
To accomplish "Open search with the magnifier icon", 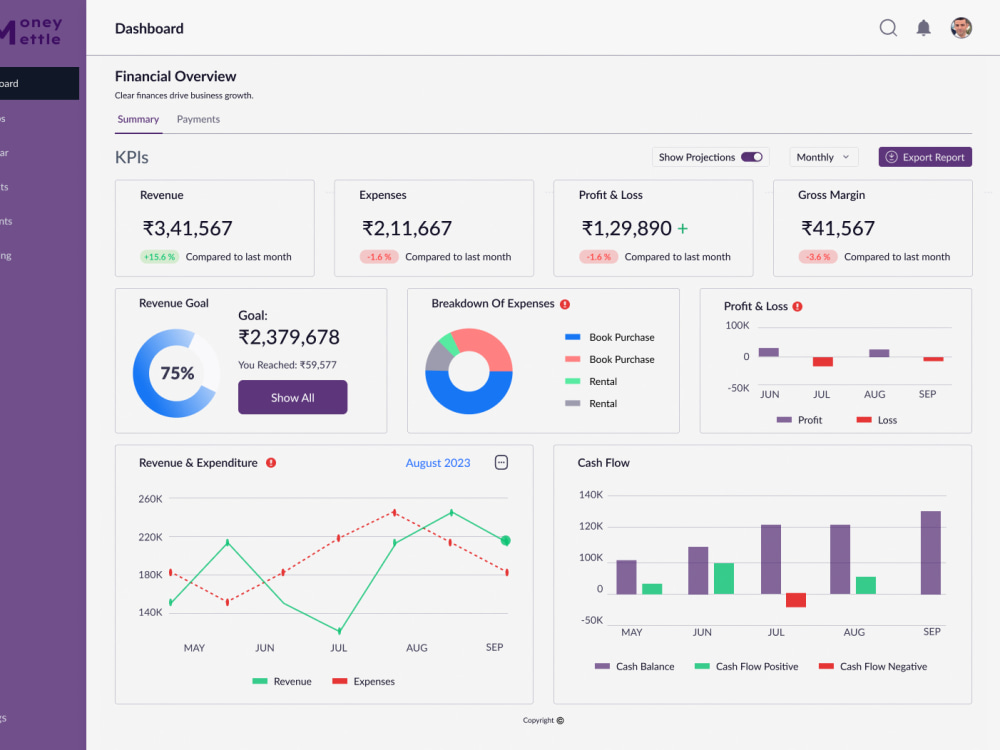I will (888, 28).
